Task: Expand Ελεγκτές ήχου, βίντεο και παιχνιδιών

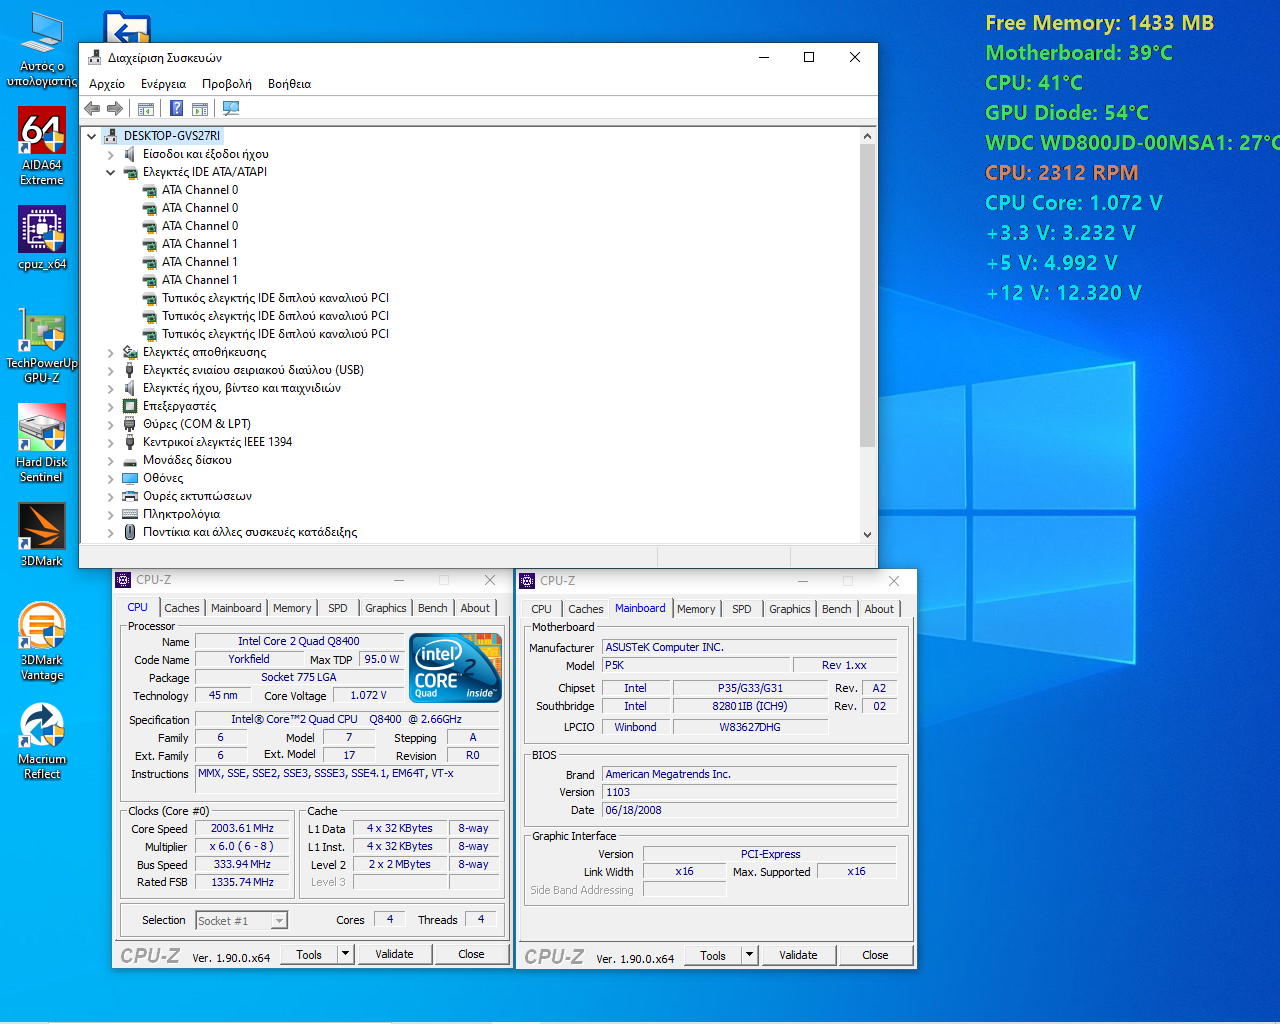Action: tap(110, 388)
